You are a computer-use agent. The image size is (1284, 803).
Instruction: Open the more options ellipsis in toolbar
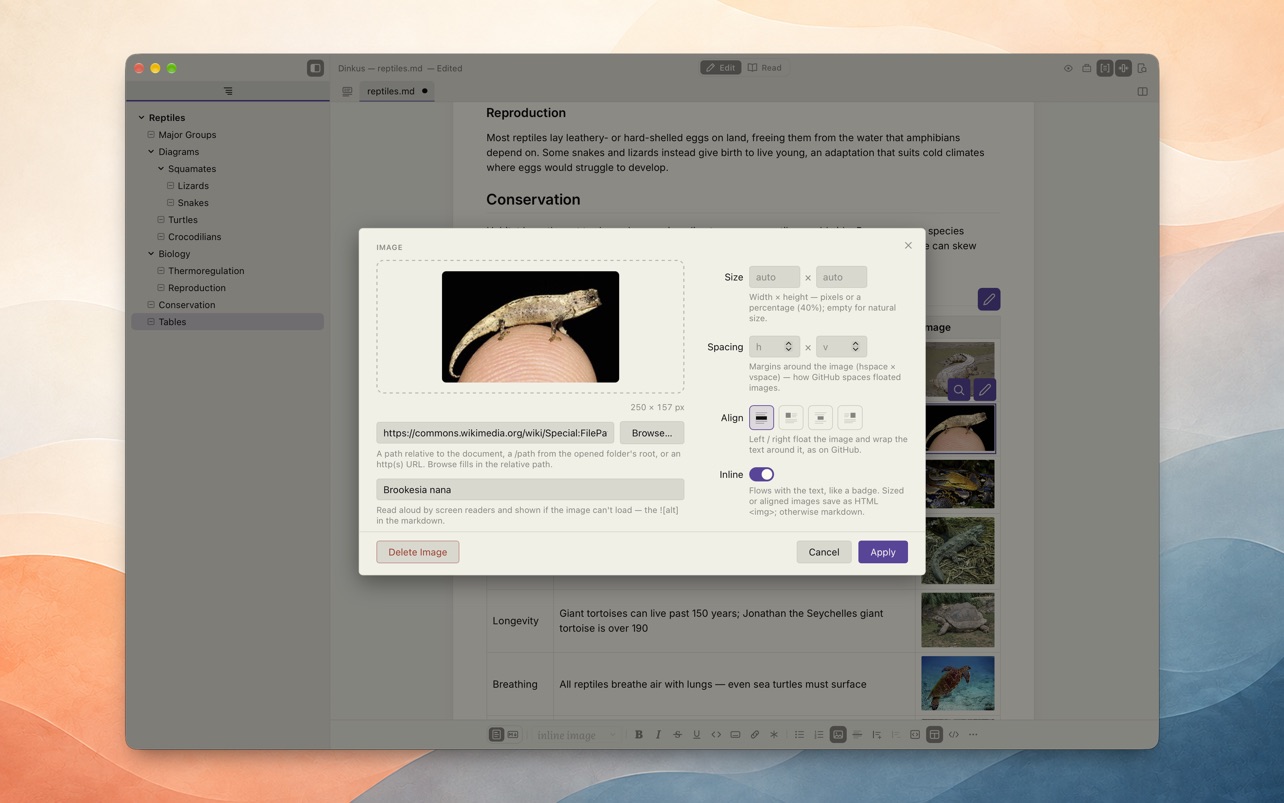coord(973,735)
